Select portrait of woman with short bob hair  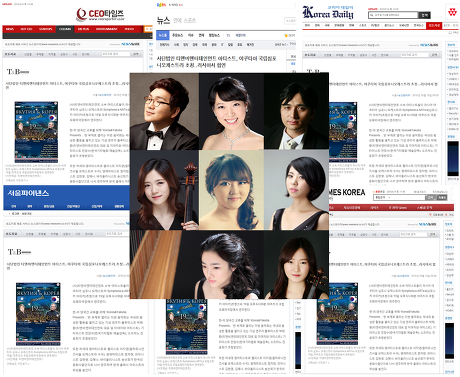coord(296,190)
